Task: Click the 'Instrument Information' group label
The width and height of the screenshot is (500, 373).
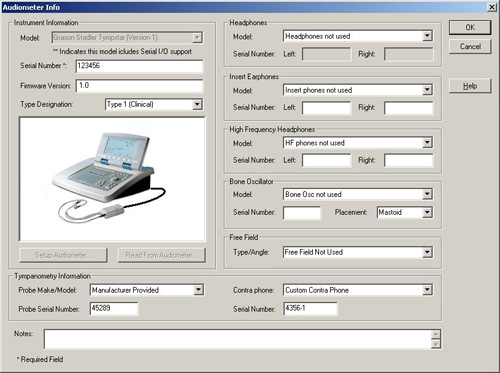Action: pyautogui.click(x=46, y=23)
